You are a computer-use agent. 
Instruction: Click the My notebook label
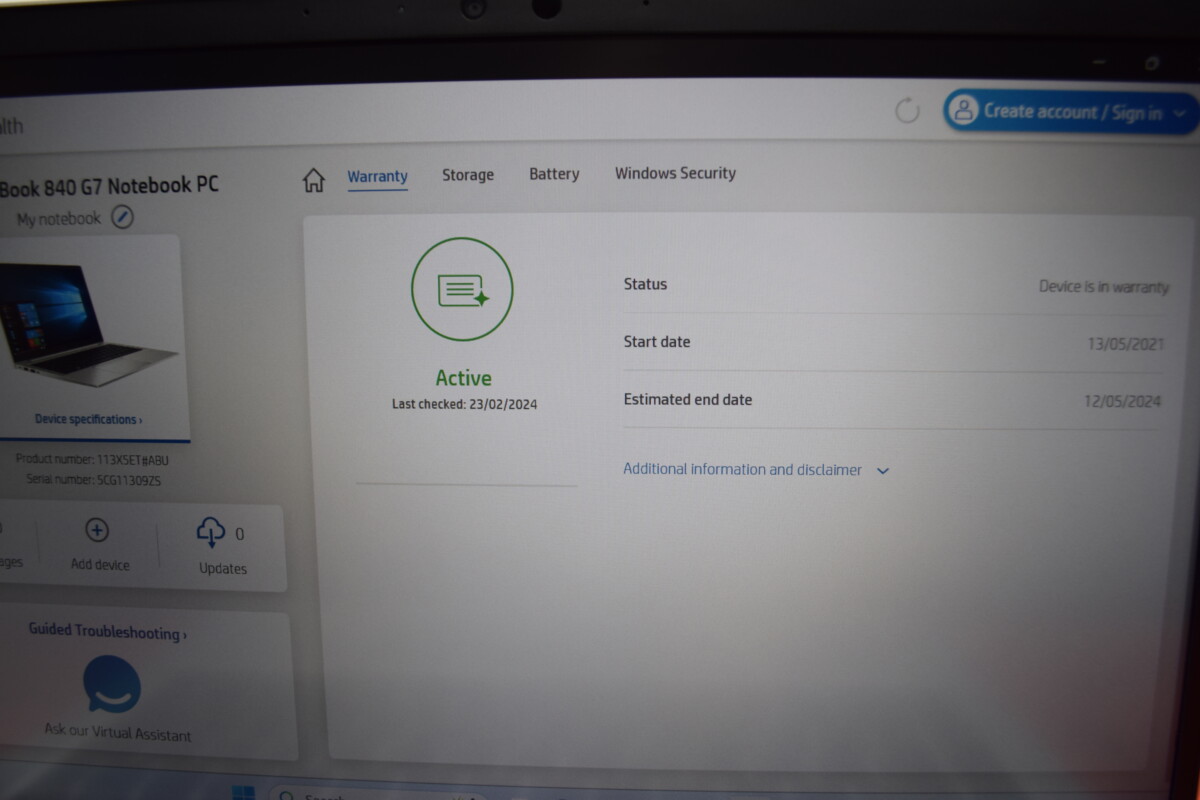coord(59,218)
